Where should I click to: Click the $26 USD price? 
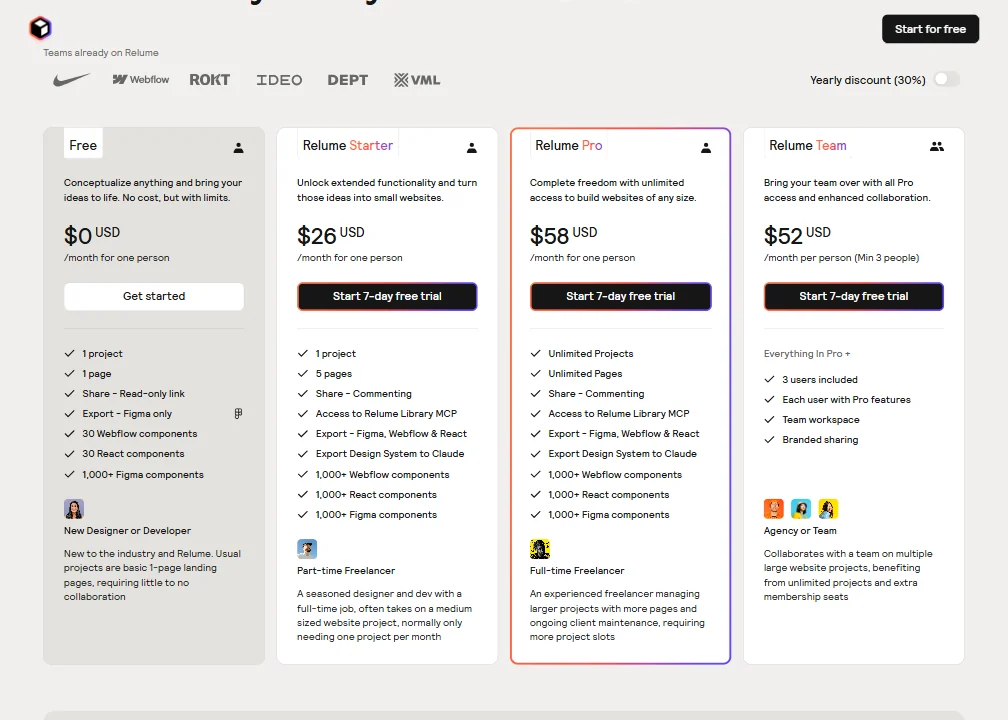330,235
